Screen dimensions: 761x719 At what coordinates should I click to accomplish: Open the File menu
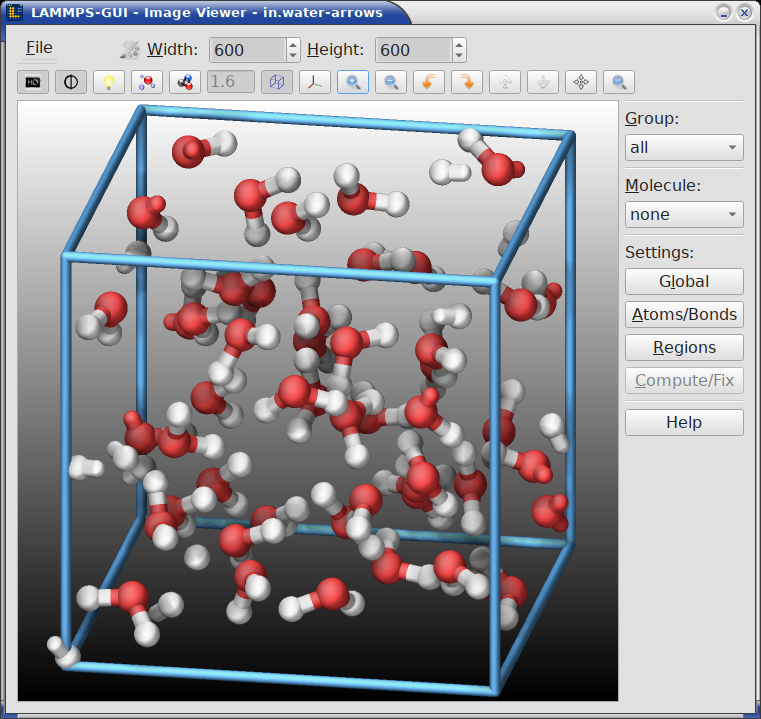click(x=39, y=48)
